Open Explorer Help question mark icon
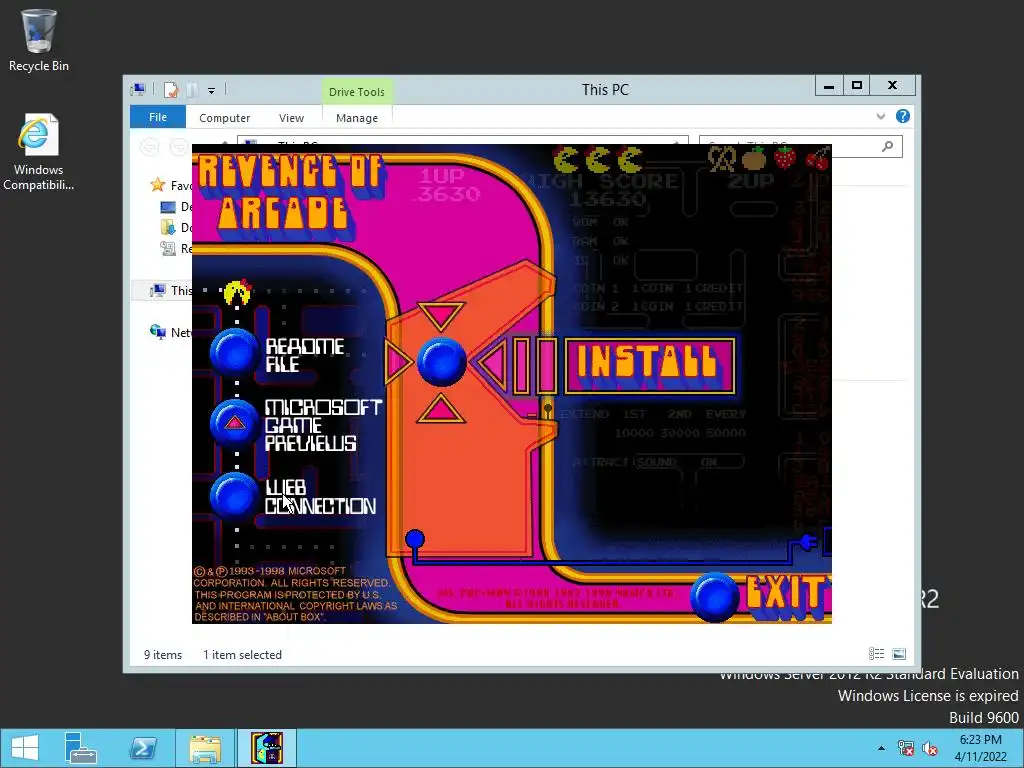Image resolution: width=1024 pixels, height=768 pixels. pyautogui.click(x=903, y=116)
